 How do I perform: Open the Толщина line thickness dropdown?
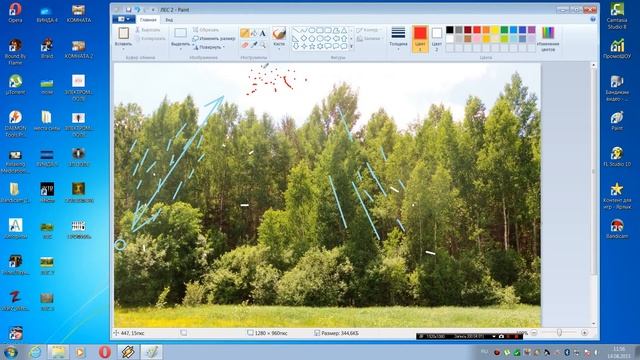pos(398,38)
